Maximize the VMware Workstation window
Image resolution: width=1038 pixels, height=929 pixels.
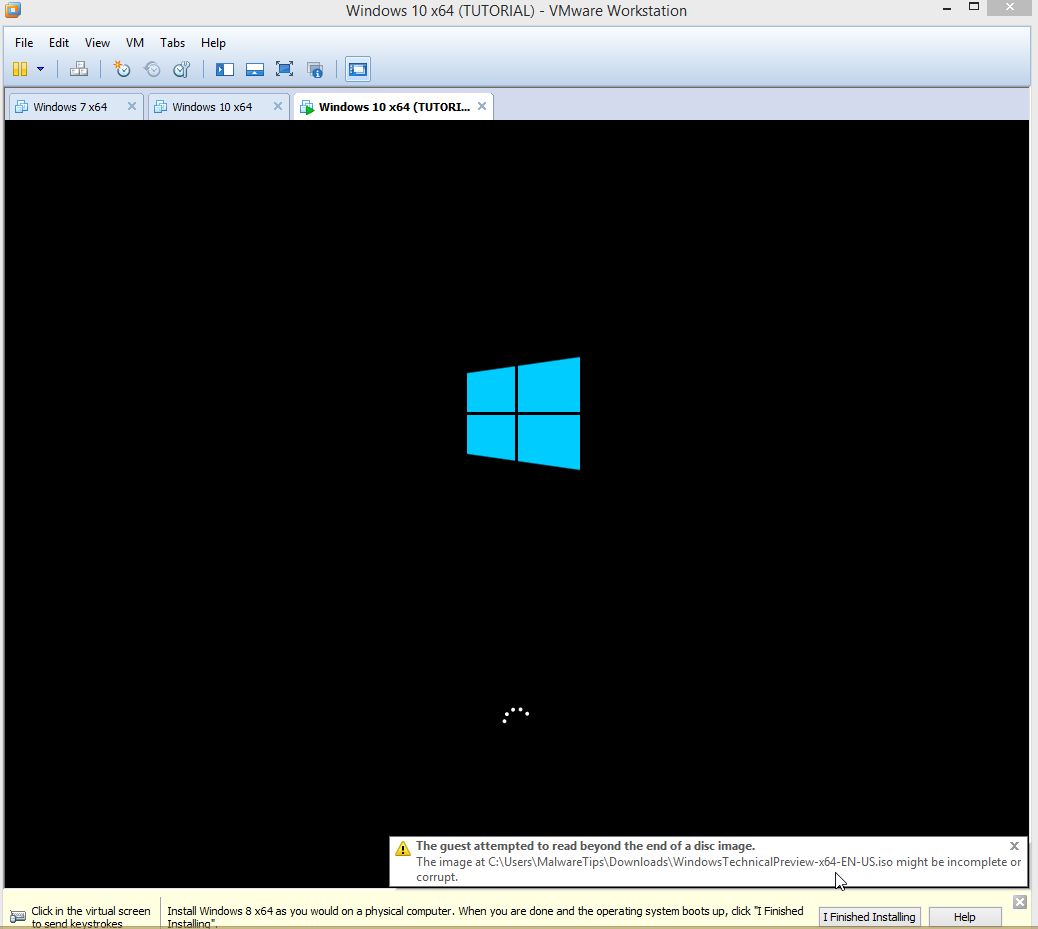pos(974,7)
